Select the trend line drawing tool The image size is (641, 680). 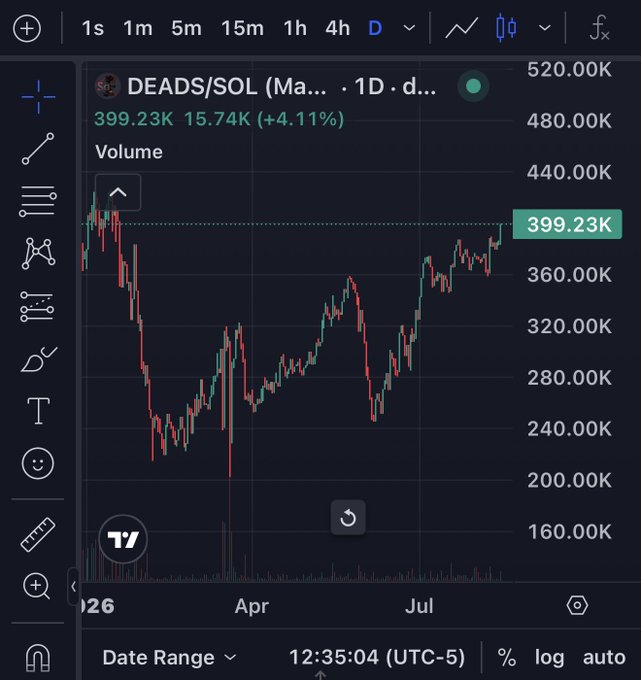tap(38, 149)
